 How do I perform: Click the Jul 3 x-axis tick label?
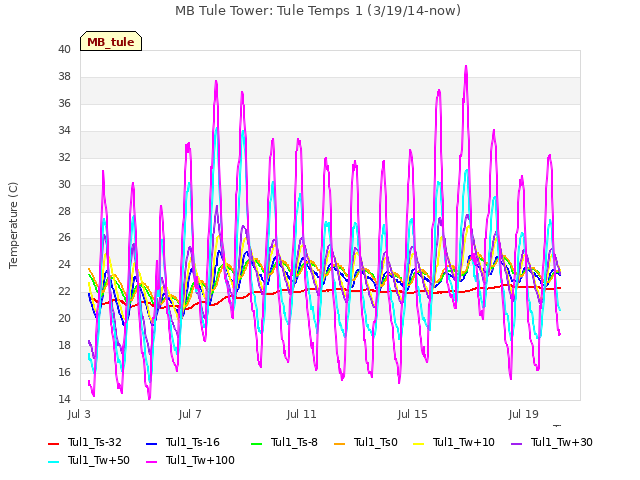coord(79,414)
